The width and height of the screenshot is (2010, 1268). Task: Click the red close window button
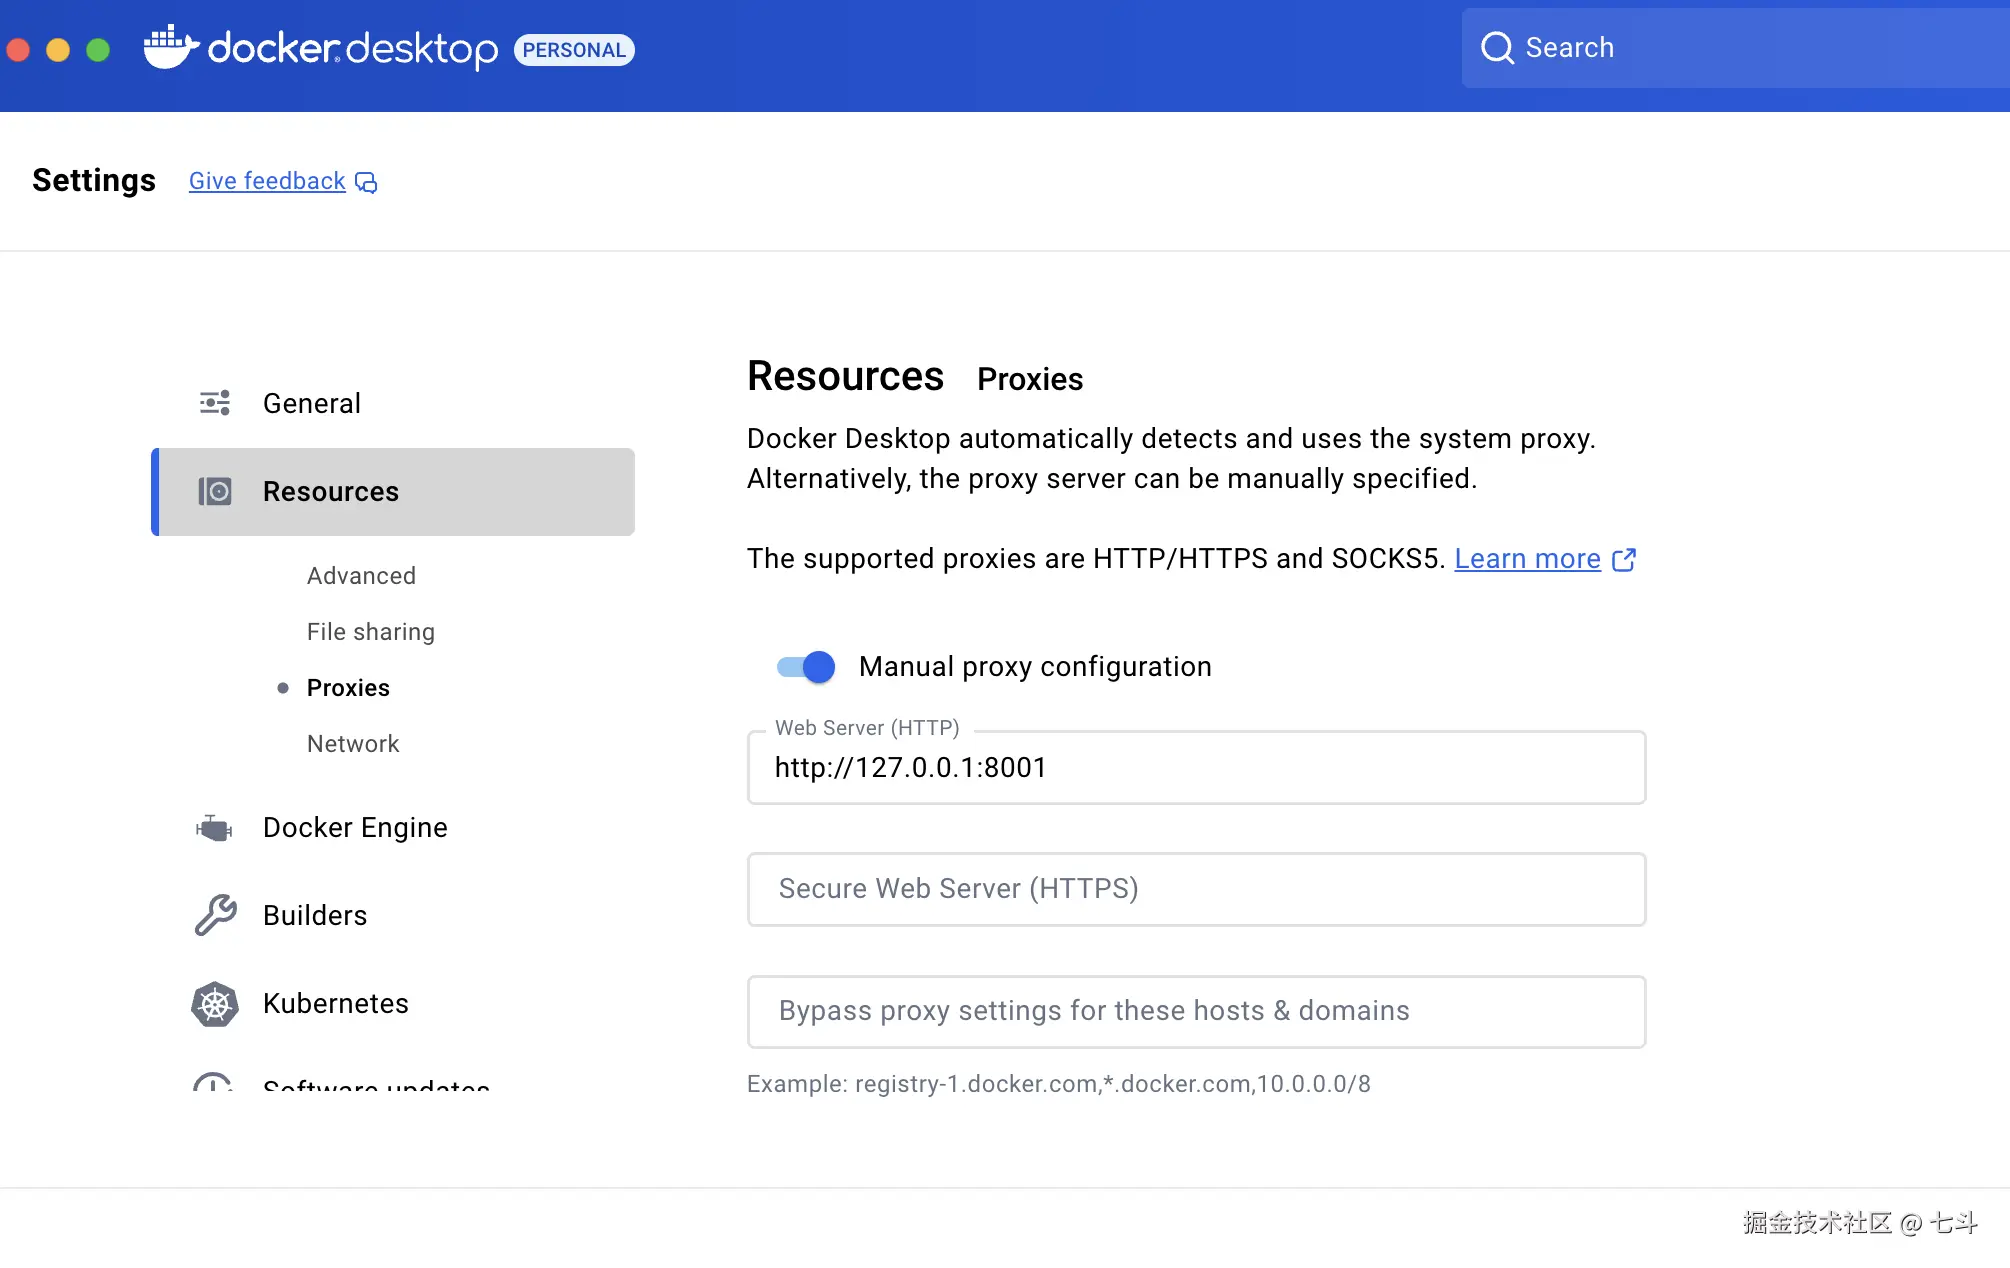tap(18, 49)
